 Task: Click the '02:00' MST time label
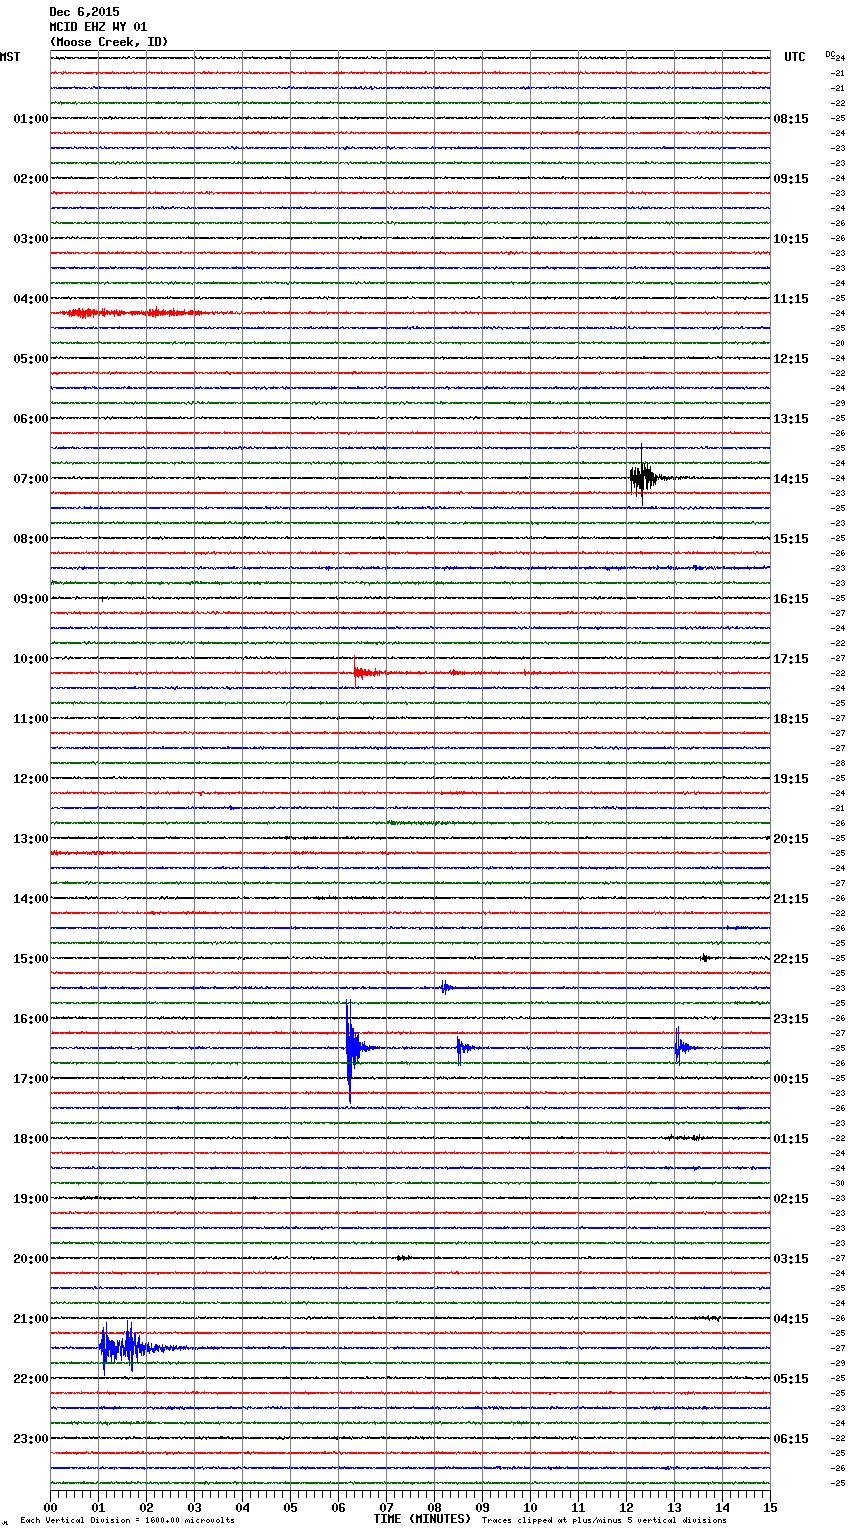coord(31,179)
